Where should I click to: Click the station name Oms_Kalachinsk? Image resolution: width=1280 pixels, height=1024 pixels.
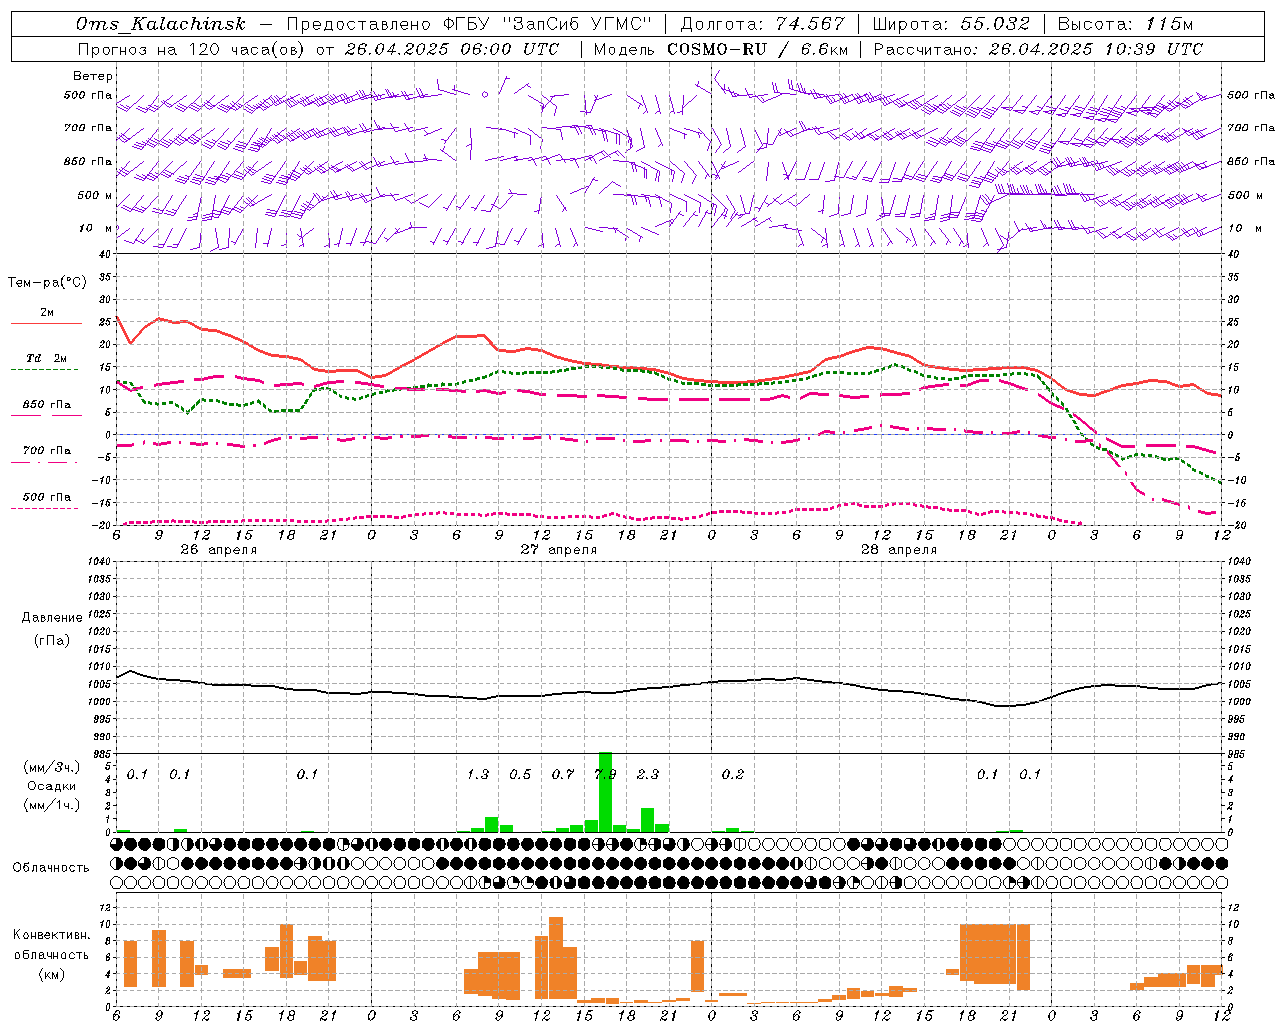tap(161, 25)
